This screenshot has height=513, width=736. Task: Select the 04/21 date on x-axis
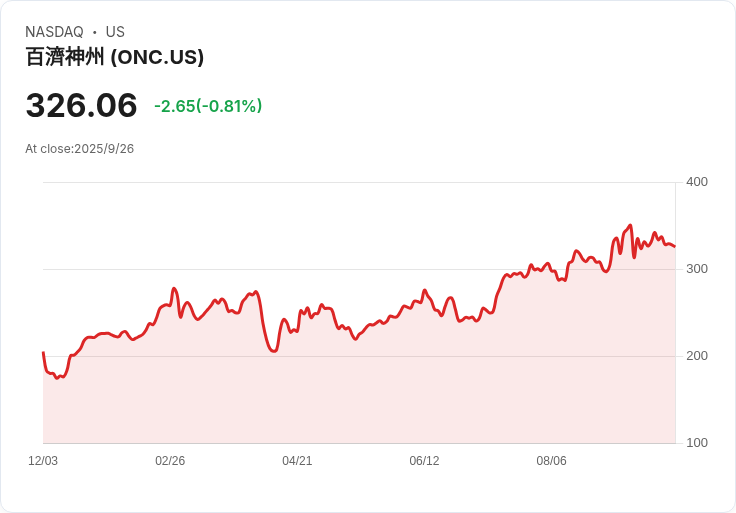click(x=297, y=461)
